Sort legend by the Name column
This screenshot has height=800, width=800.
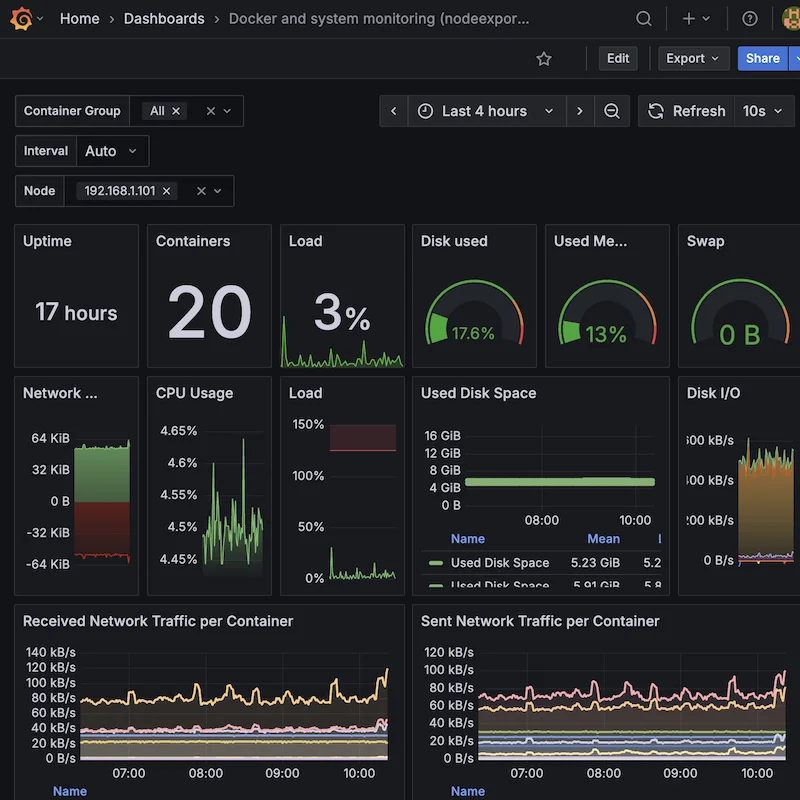tap(468, 539)
